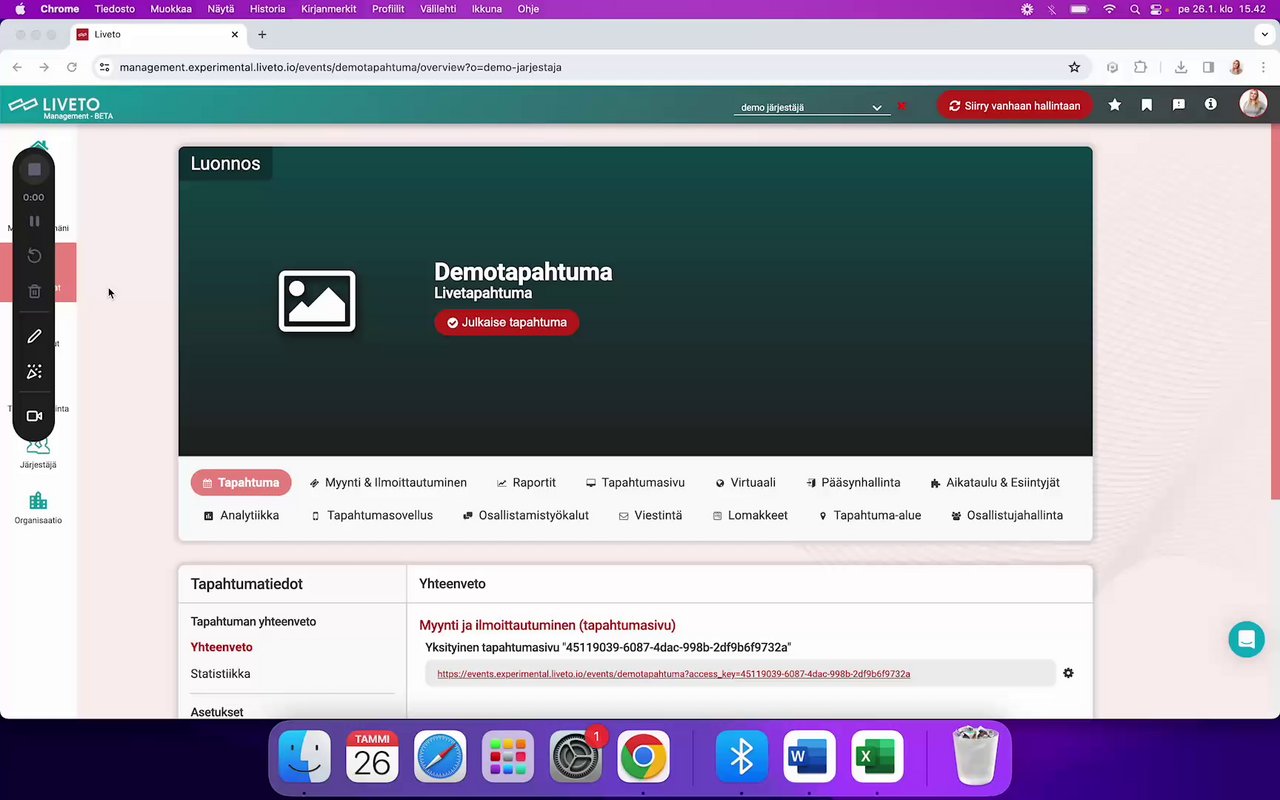The width and height of the screenshot is (1280, 800).
Task: Open the user profile avatar in the Liveto header
Action: coord(1253,103)
